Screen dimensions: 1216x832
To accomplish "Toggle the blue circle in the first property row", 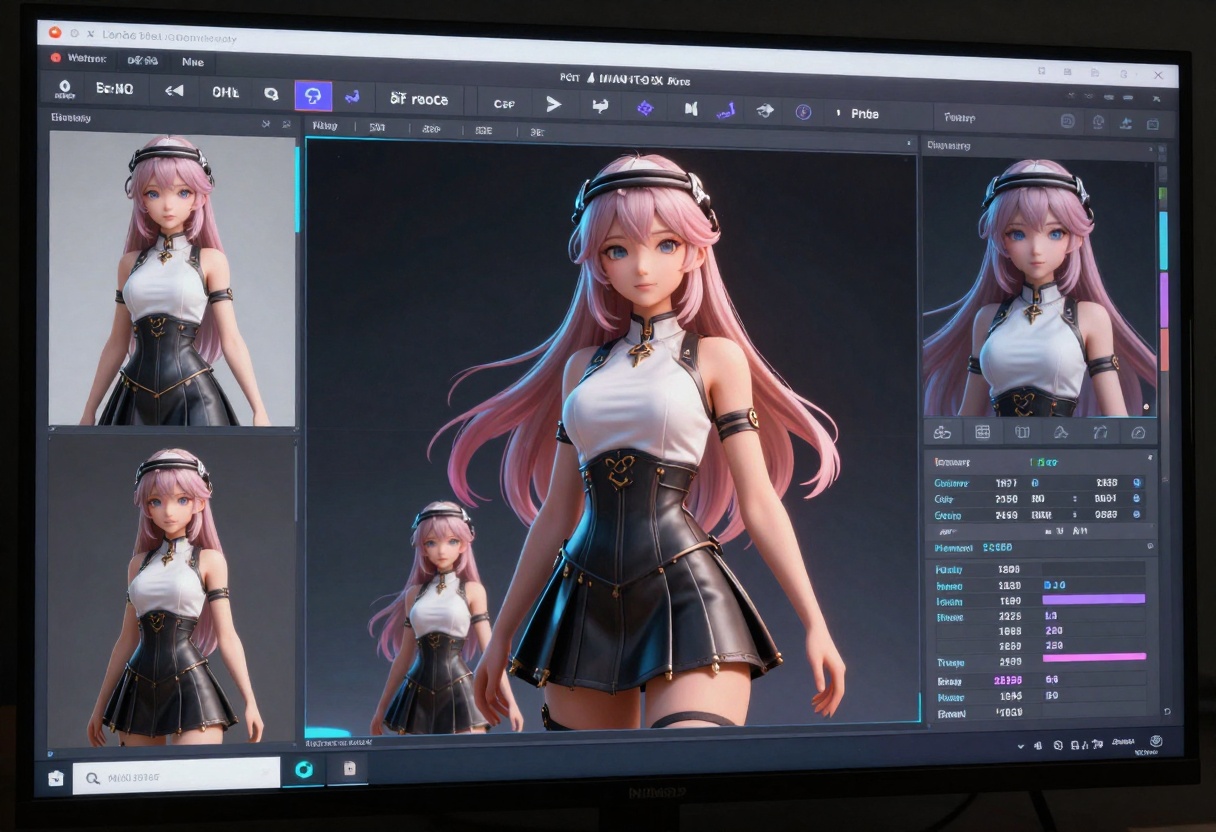I will (x=1136, y=482).
